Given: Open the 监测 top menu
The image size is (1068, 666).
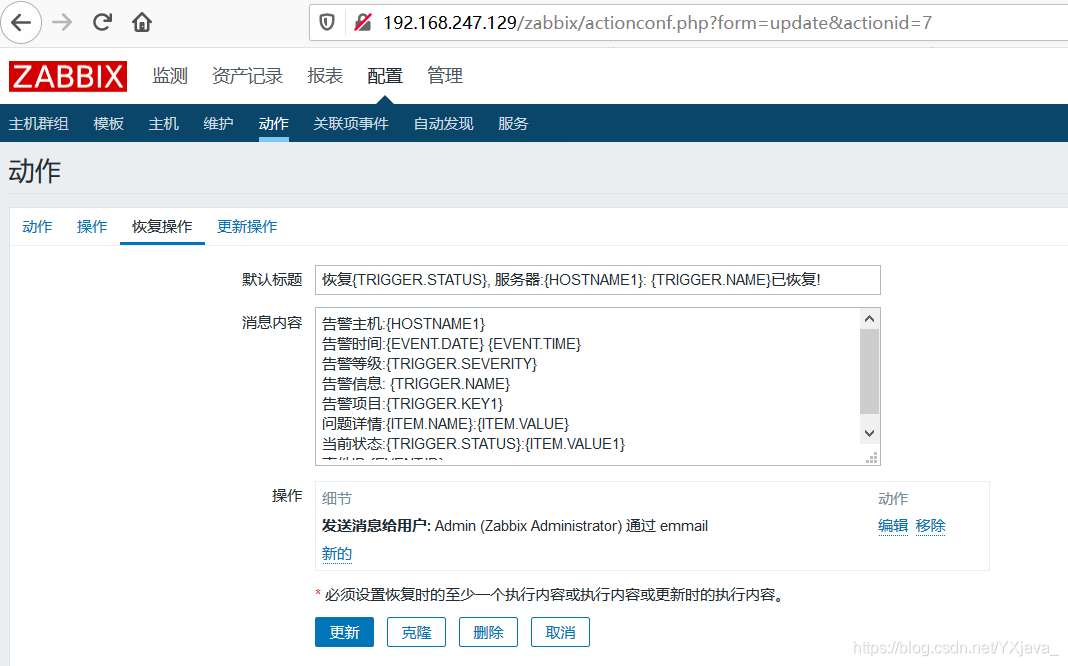Looking at the screenshot, I should pos(170,76).
